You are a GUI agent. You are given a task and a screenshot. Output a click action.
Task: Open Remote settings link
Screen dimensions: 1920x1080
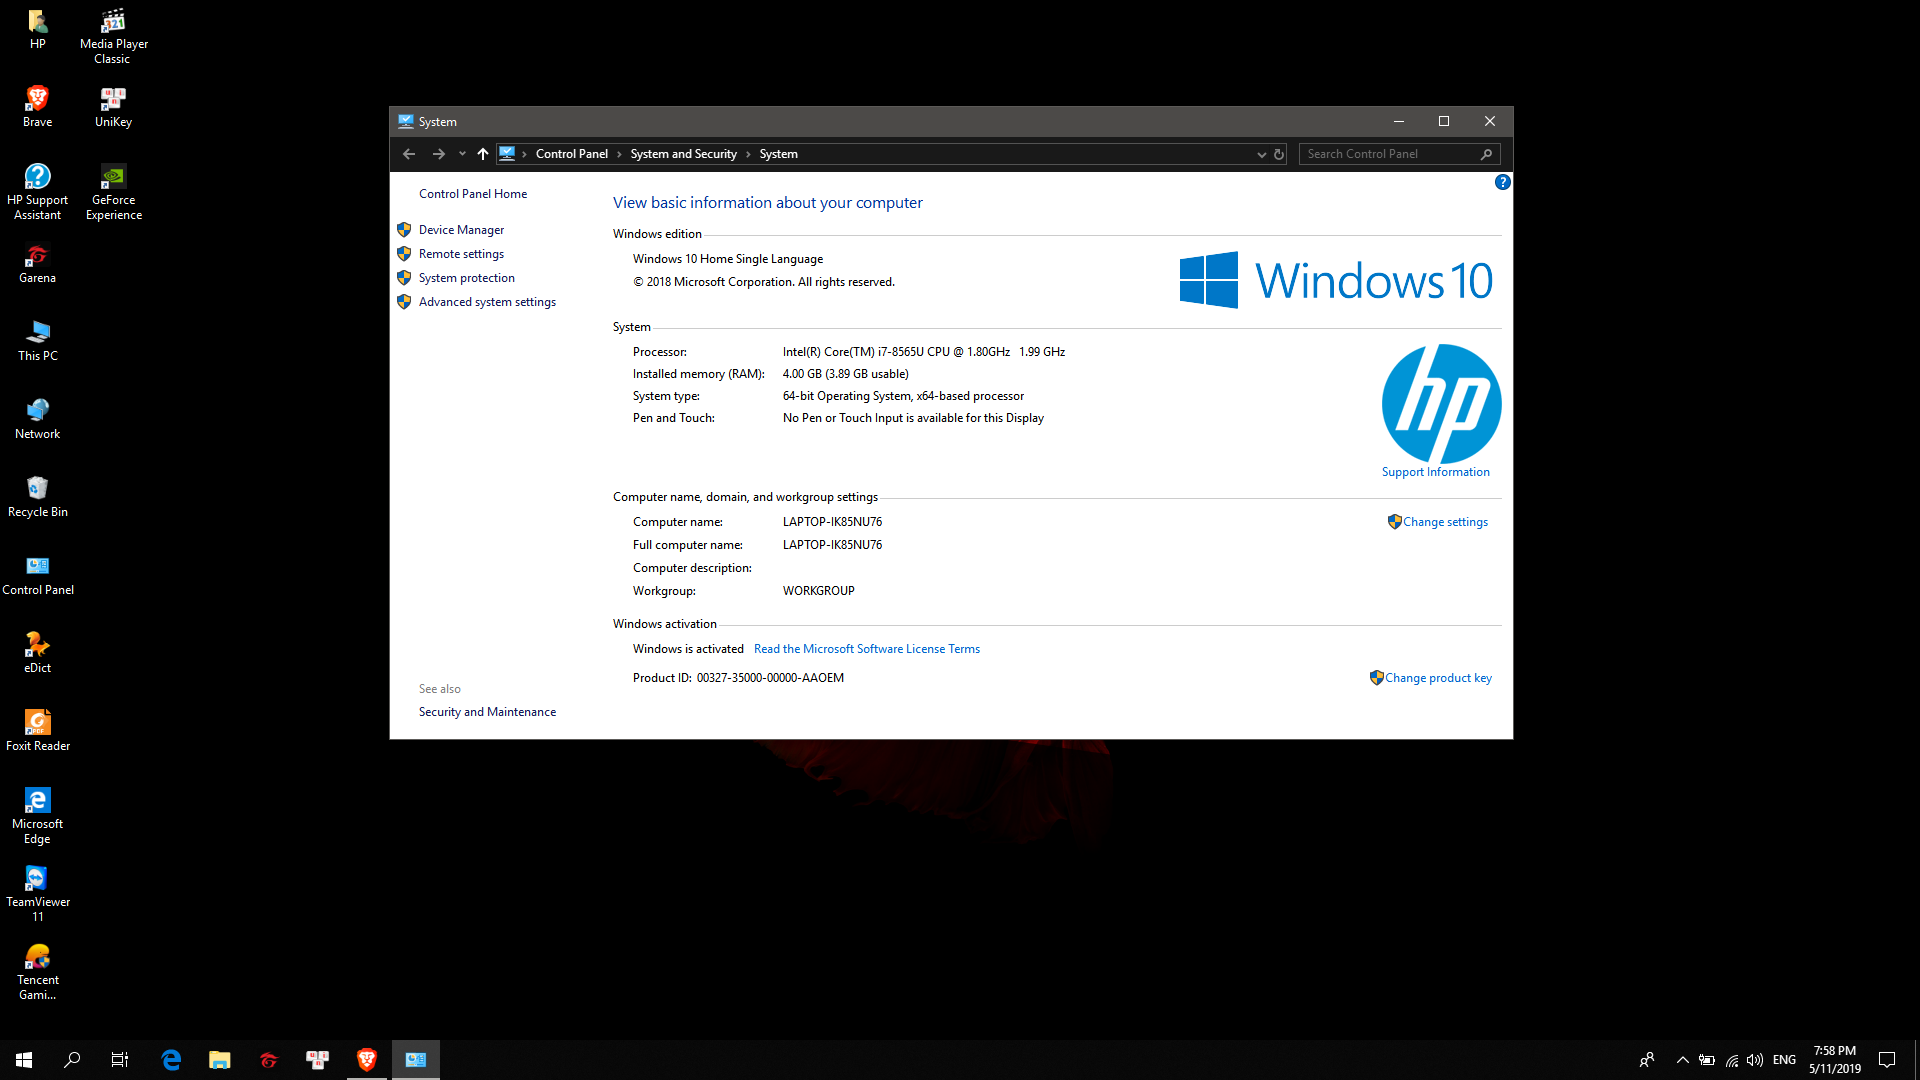tap(461, 254)
